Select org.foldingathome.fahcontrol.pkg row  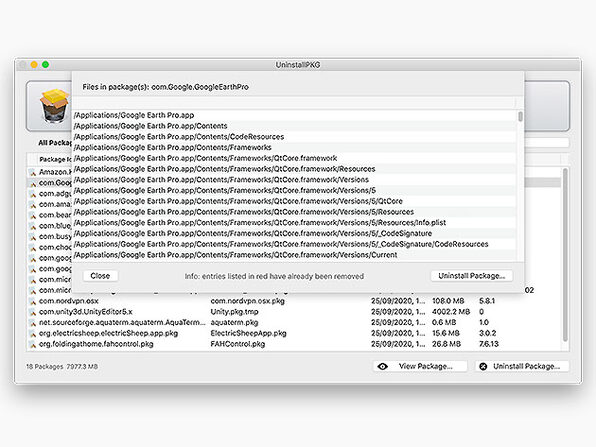tap(294, 344)
